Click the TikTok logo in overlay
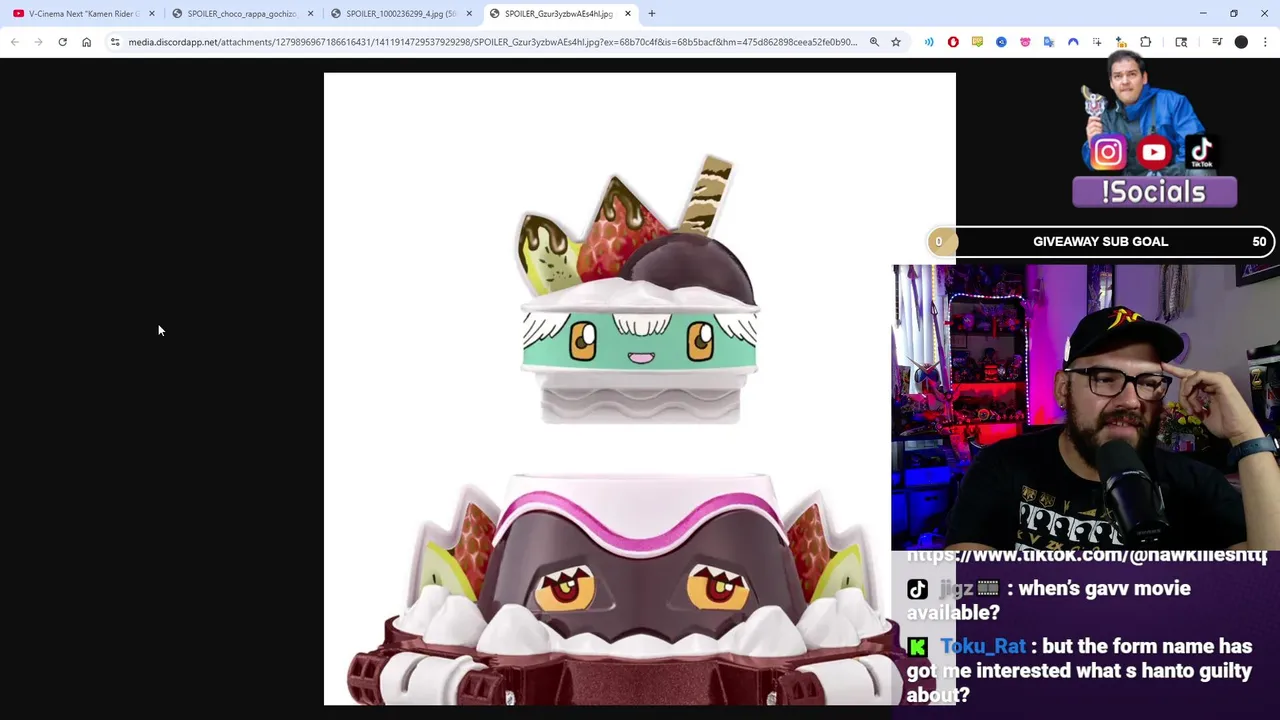The width and height of the screenshot is (1280, 720). click(1201, 152)
